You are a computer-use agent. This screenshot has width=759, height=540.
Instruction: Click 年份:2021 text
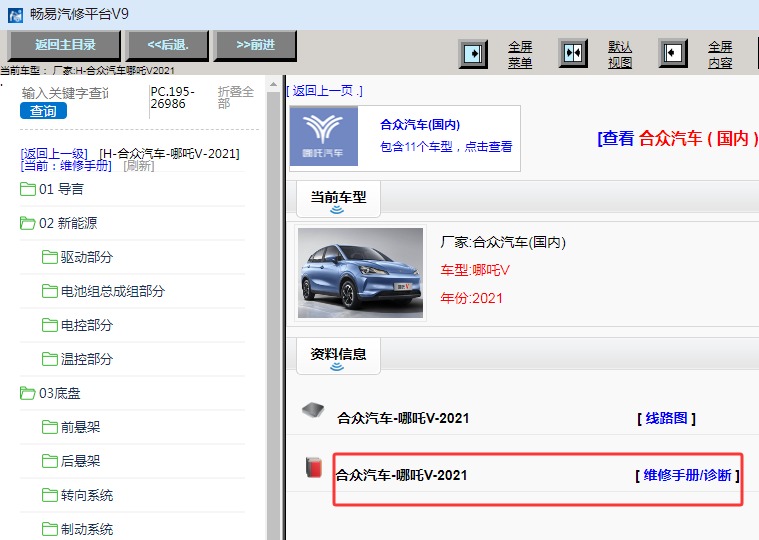pos(471,298)
